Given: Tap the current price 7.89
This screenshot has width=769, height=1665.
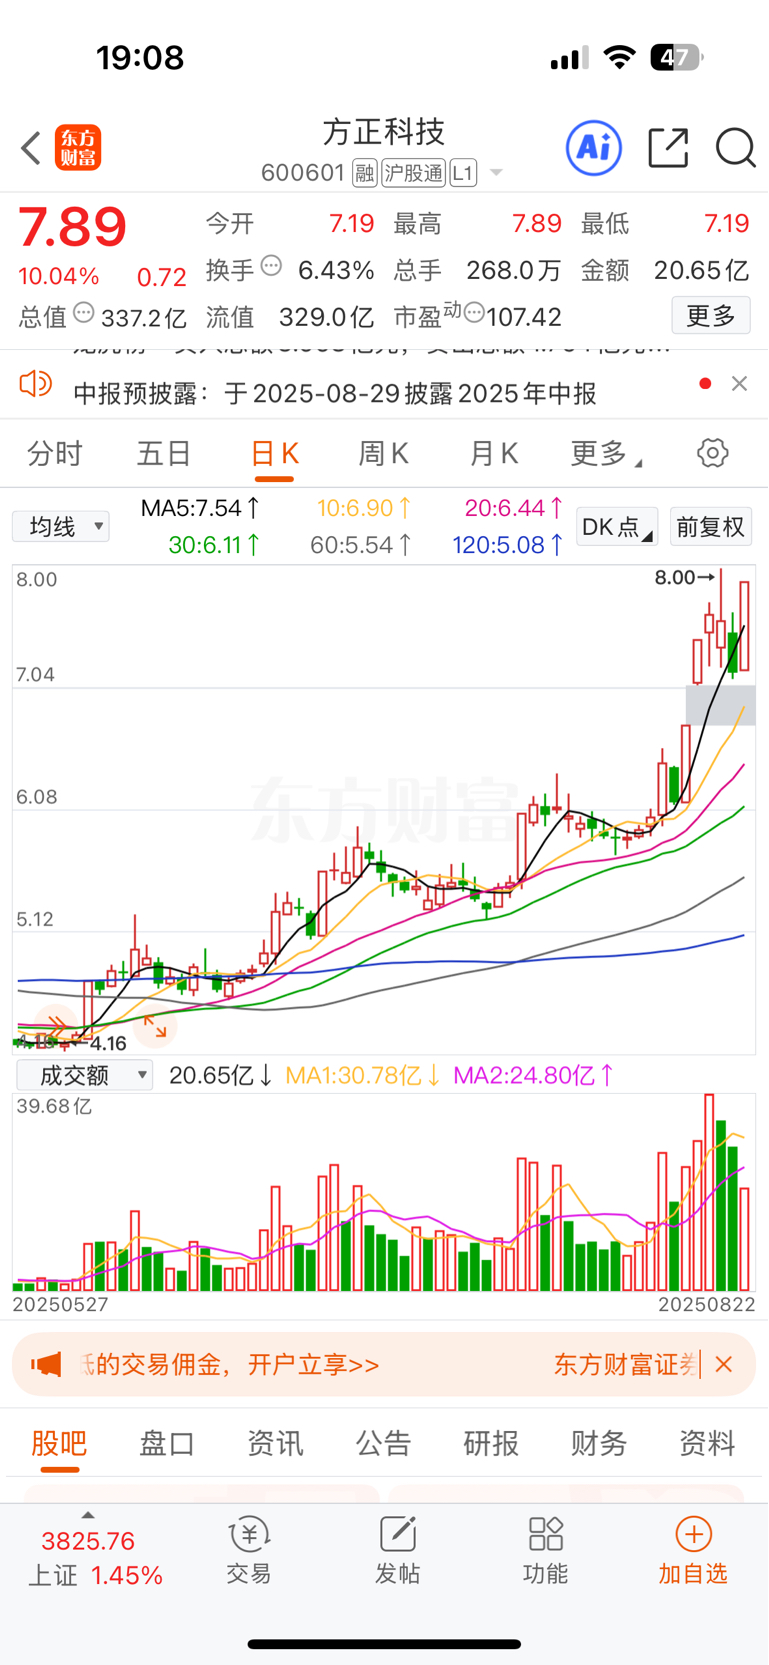Looking at the screenshot, I should tap(73, 228).
